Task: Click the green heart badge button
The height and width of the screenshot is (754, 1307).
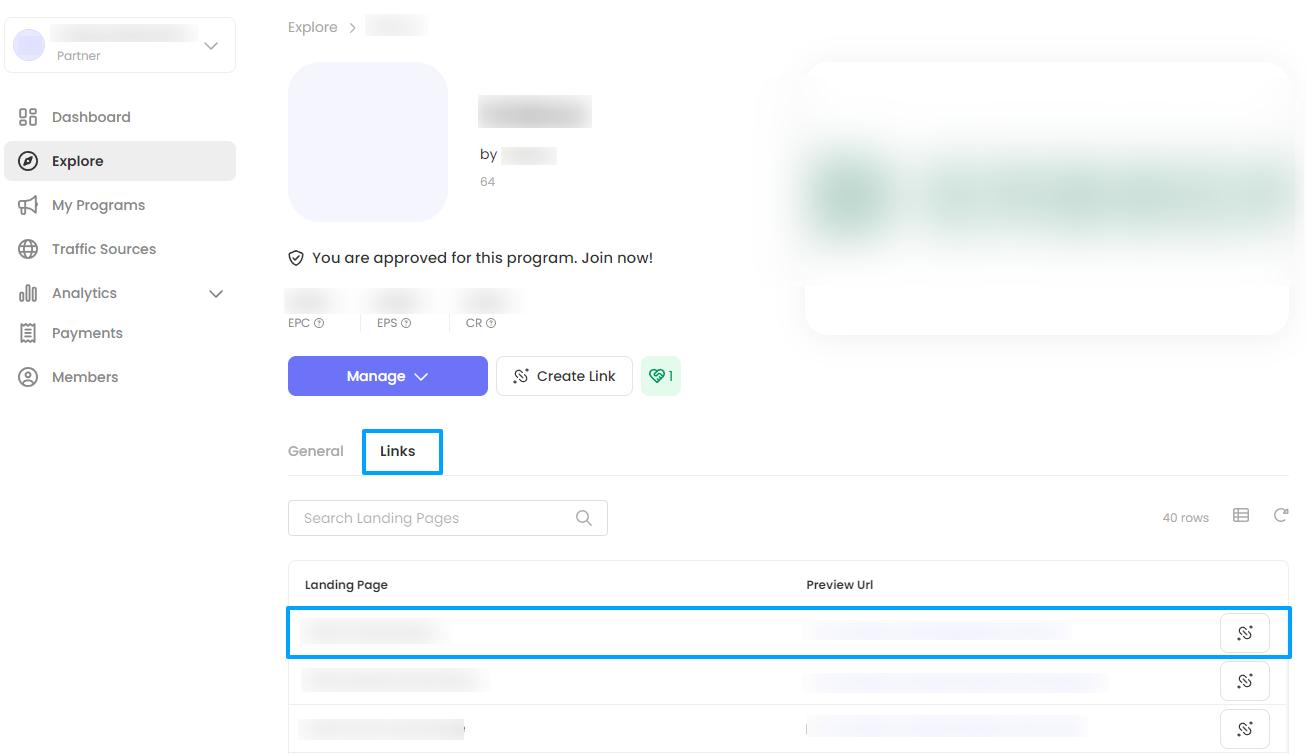Action: click(661, 376)
